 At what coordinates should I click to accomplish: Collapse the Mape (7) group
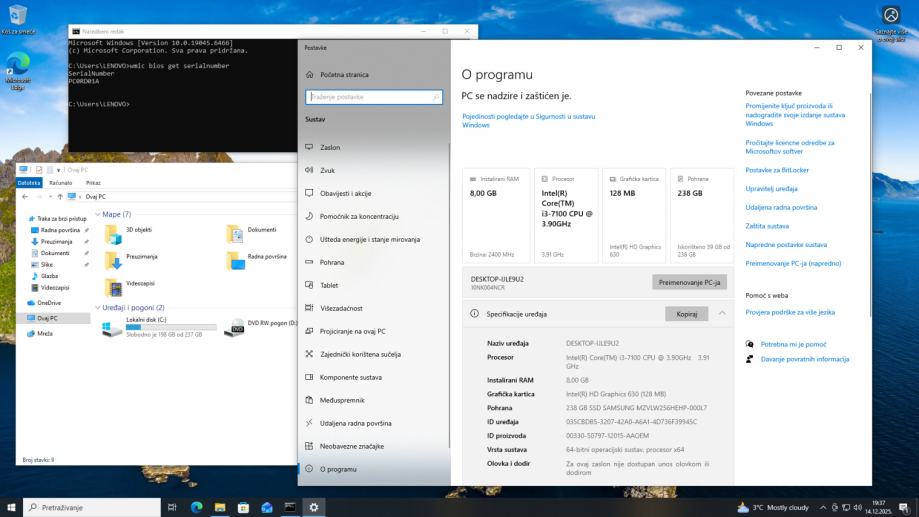tap(97, 214)
